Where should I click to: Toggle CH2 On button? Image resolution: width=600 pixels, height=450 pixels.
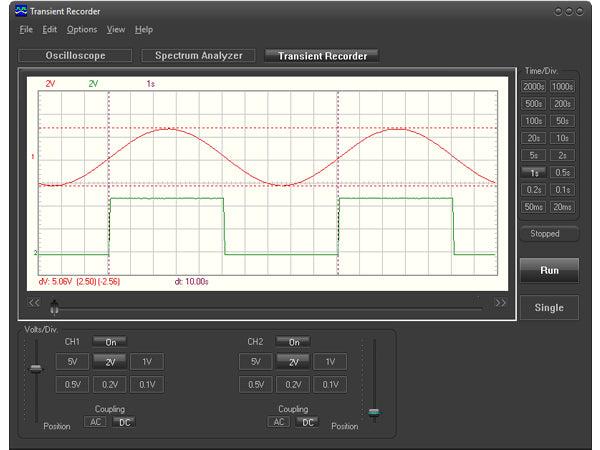[293, 342]
